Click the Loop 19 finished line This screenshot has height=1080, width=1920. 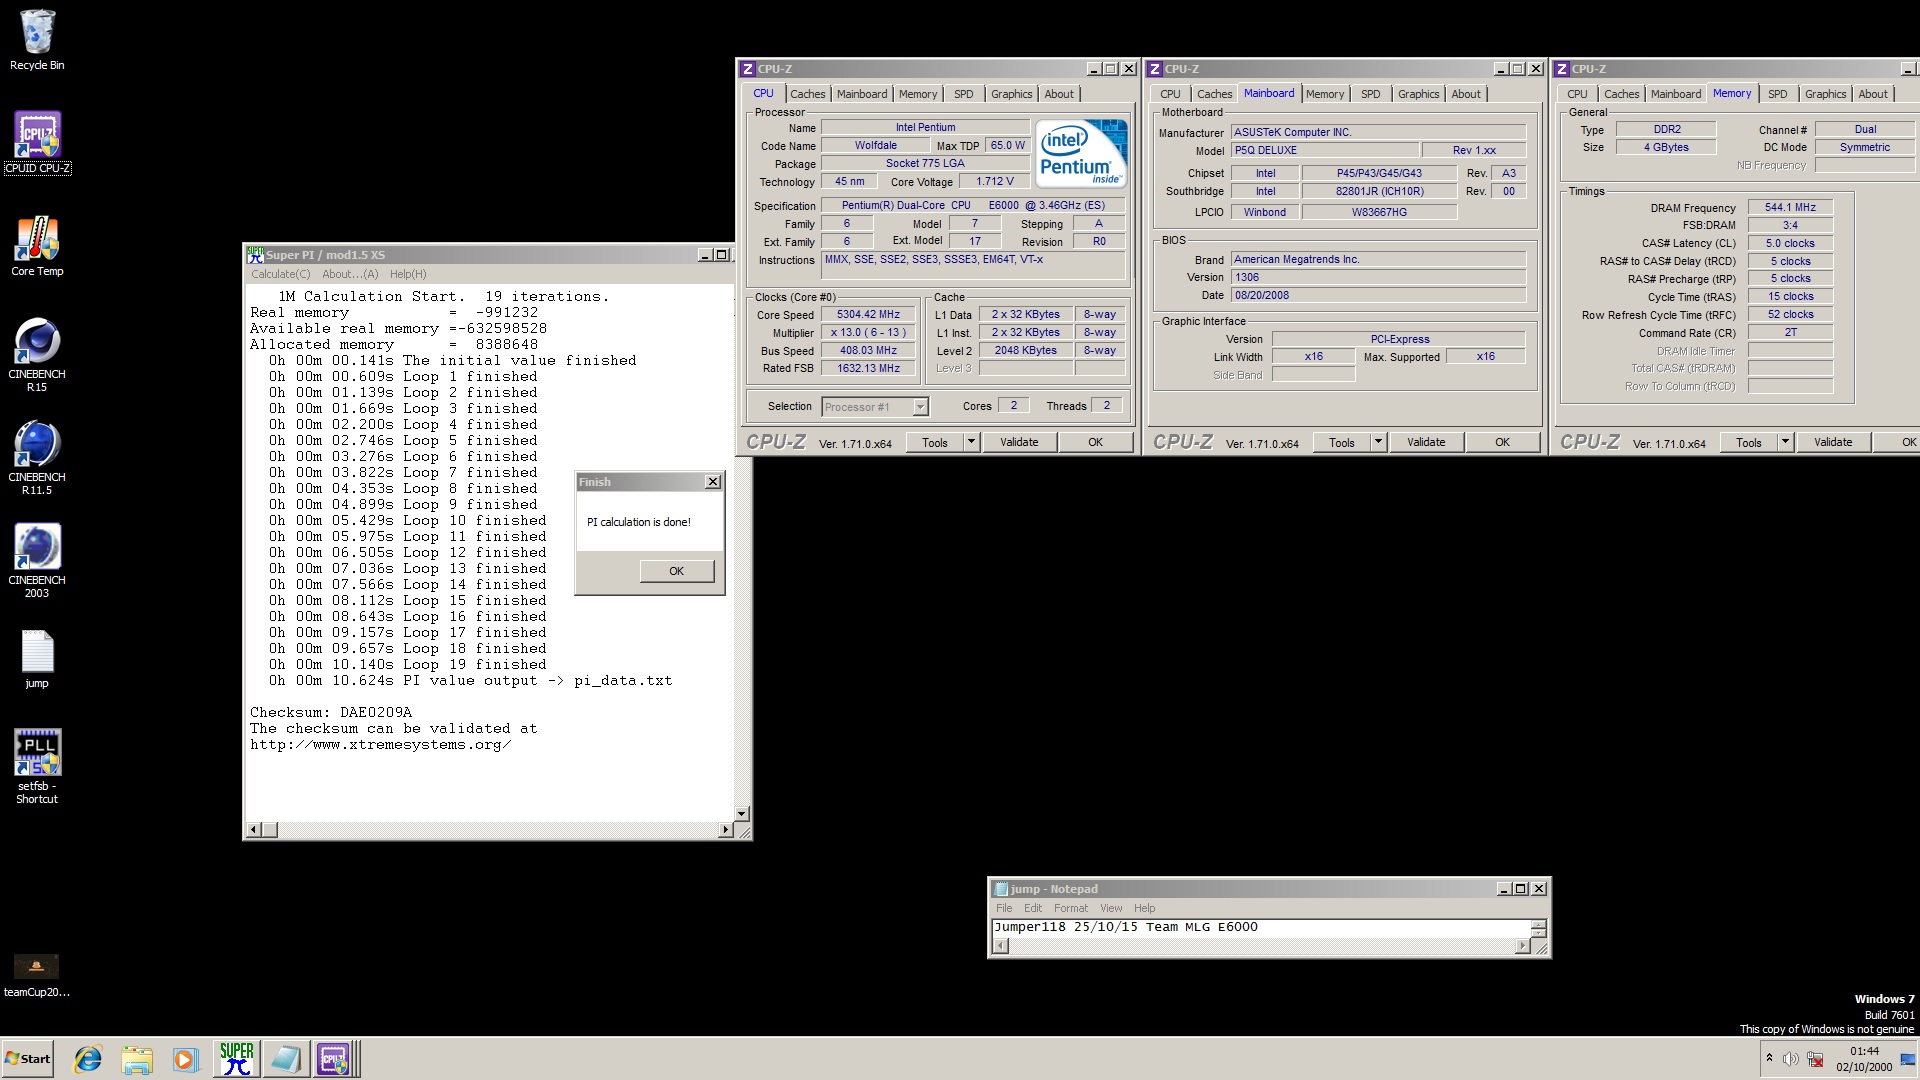pyautogui.click(x=408, y=665)
